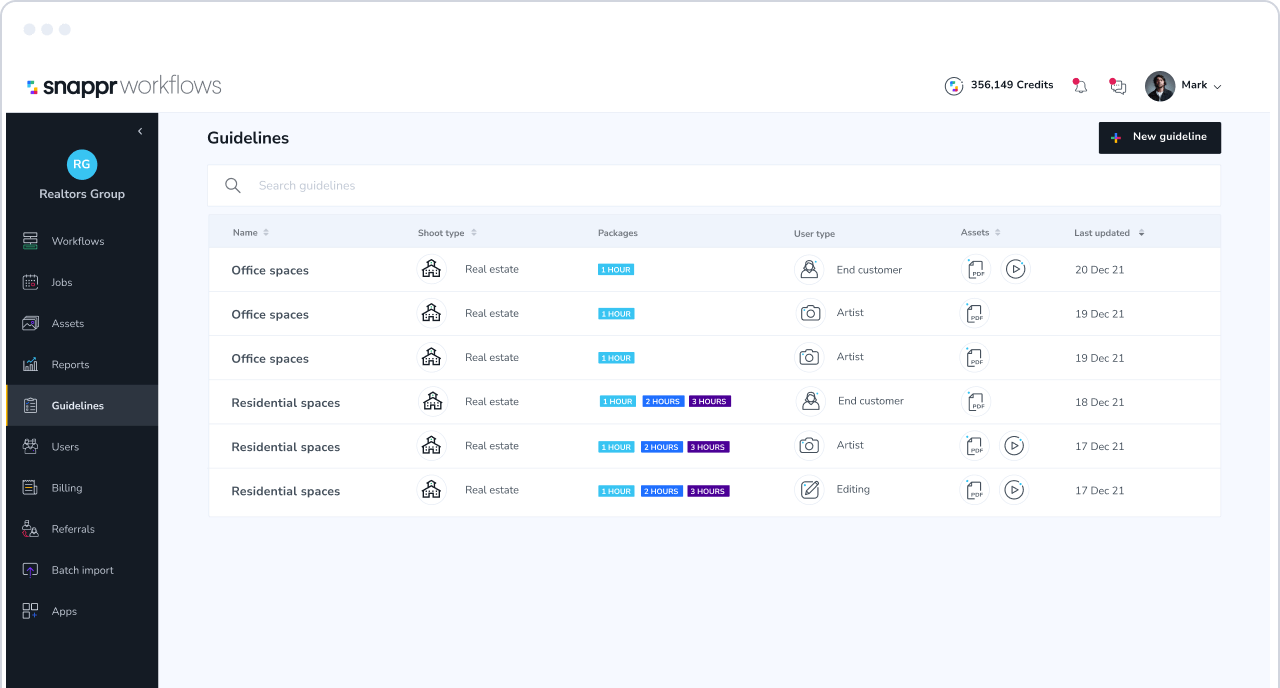Image resolution: width=1280 pixels, height=688 pixels.
Task: Play the video asset on the Editing guideline row
Action: 1014,490
